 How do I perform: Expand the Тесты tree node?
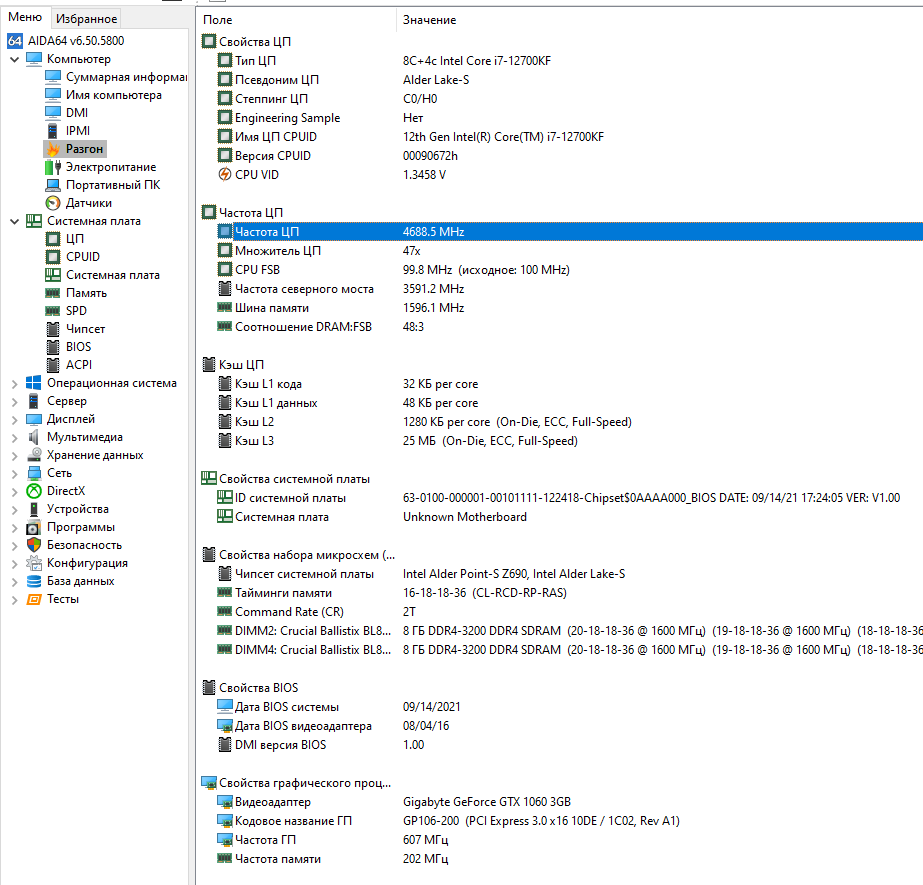click(x=15, y=600)
